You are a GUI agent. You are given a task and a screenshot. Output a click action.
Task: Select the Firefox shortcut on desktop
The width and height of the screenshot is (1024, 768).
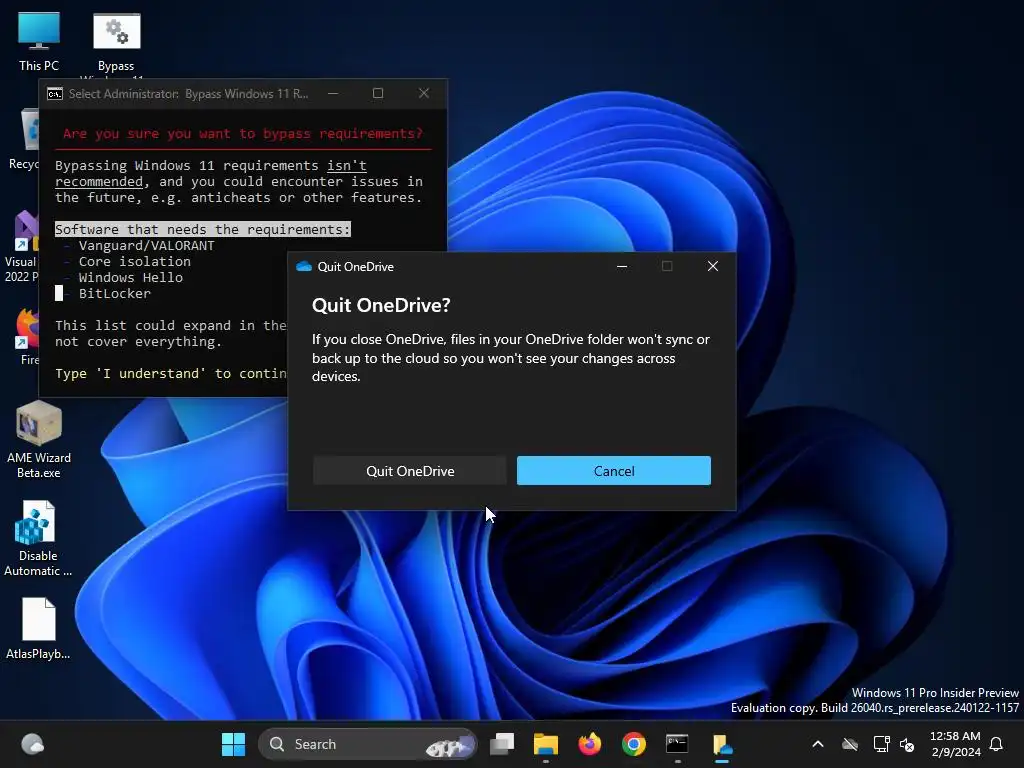[27, 336]
